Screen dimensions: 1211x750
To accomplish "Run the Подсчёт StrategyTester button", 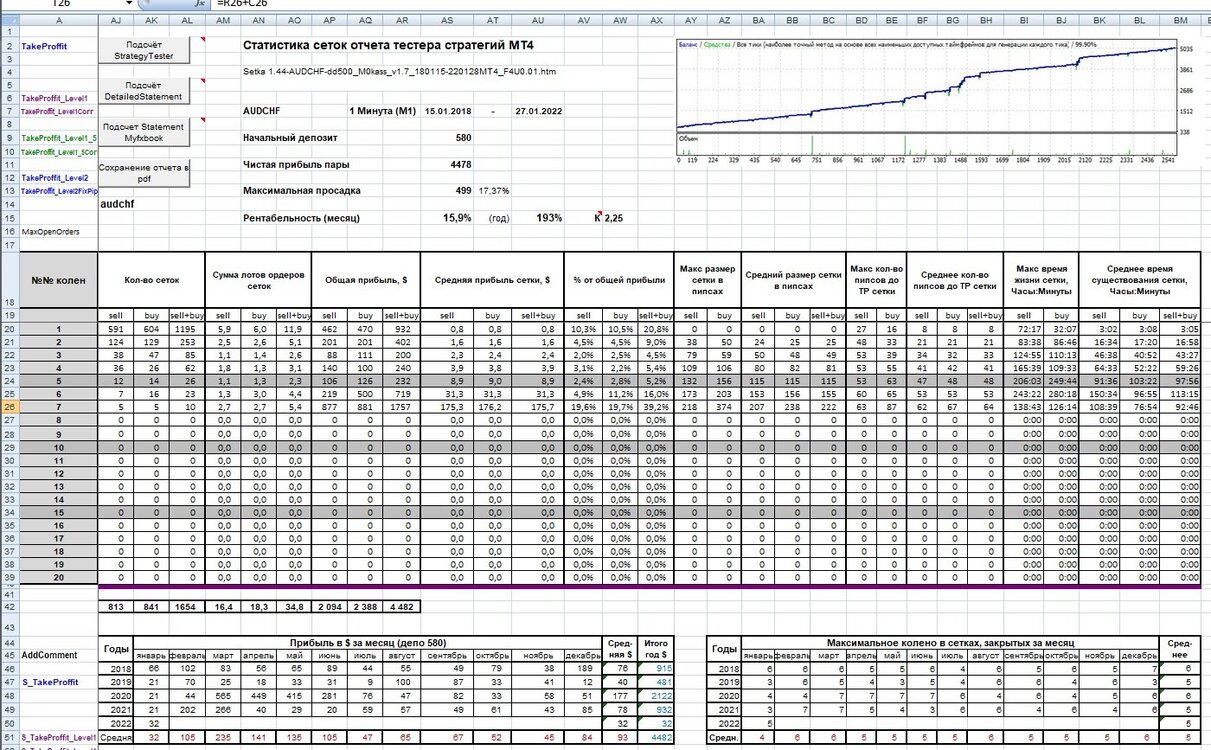I will click(143, 51).
